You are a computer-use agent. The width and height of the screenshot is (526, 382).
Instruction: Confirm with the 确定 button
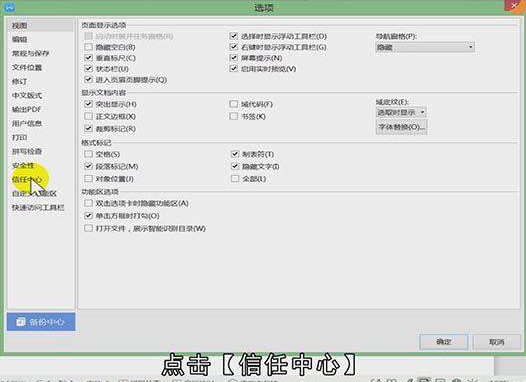pos(443,342)
